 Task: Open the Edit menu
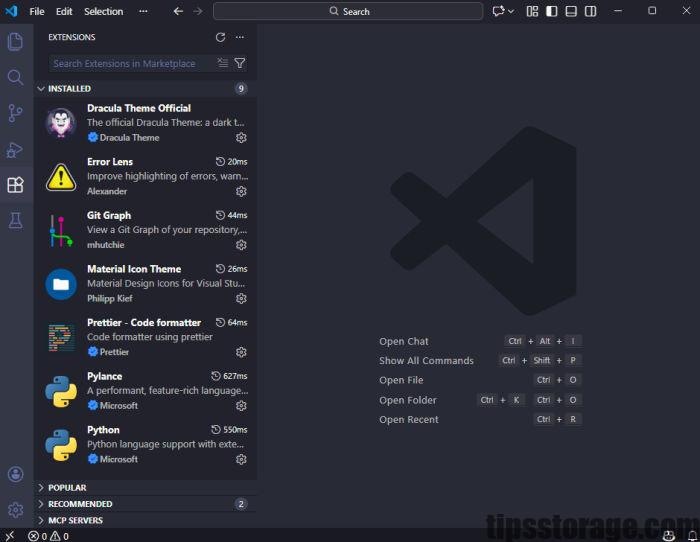[x=64, y=11]
